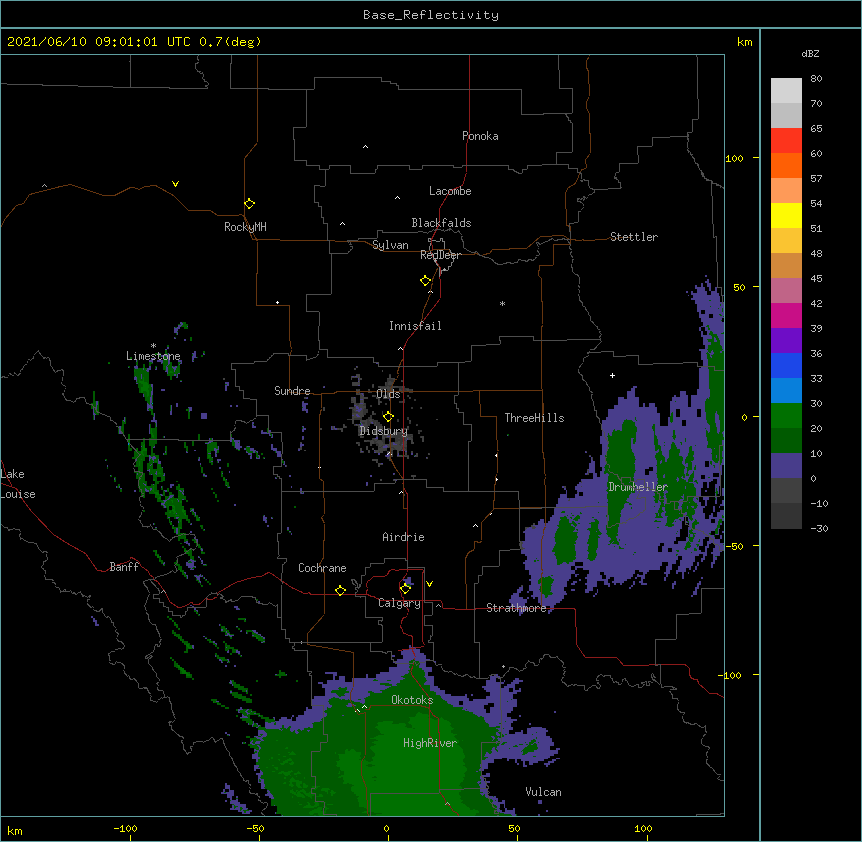The height and width of the screenshot is (842, 862).
Task: Click the Ponoka city label
Action: coord(480,136)
